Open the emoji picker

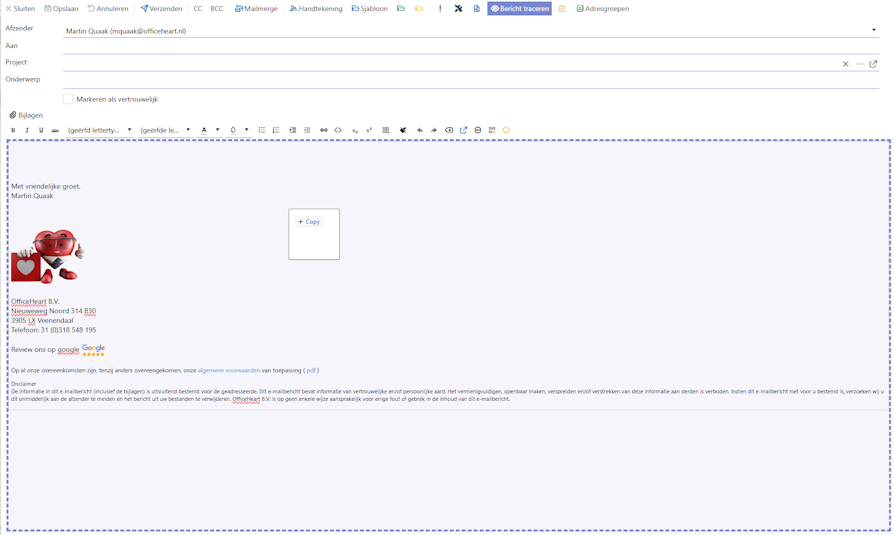click(x=506, y=131)
